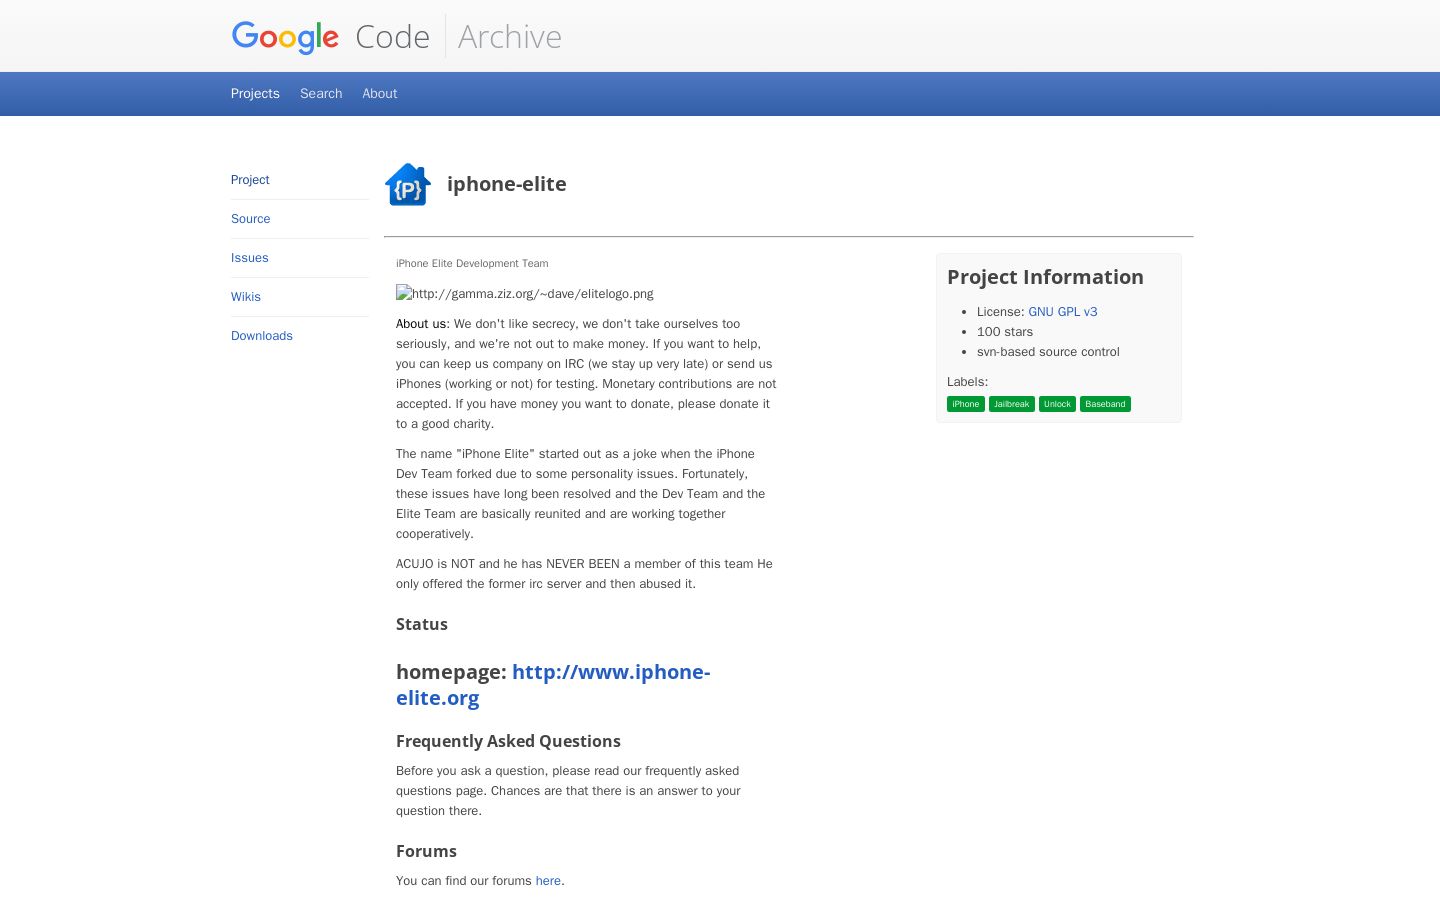Click the 'Frequently Asked Questions' heading
Image resolution: width=1440 pixels, height=900 pixels.
[508, 741]
